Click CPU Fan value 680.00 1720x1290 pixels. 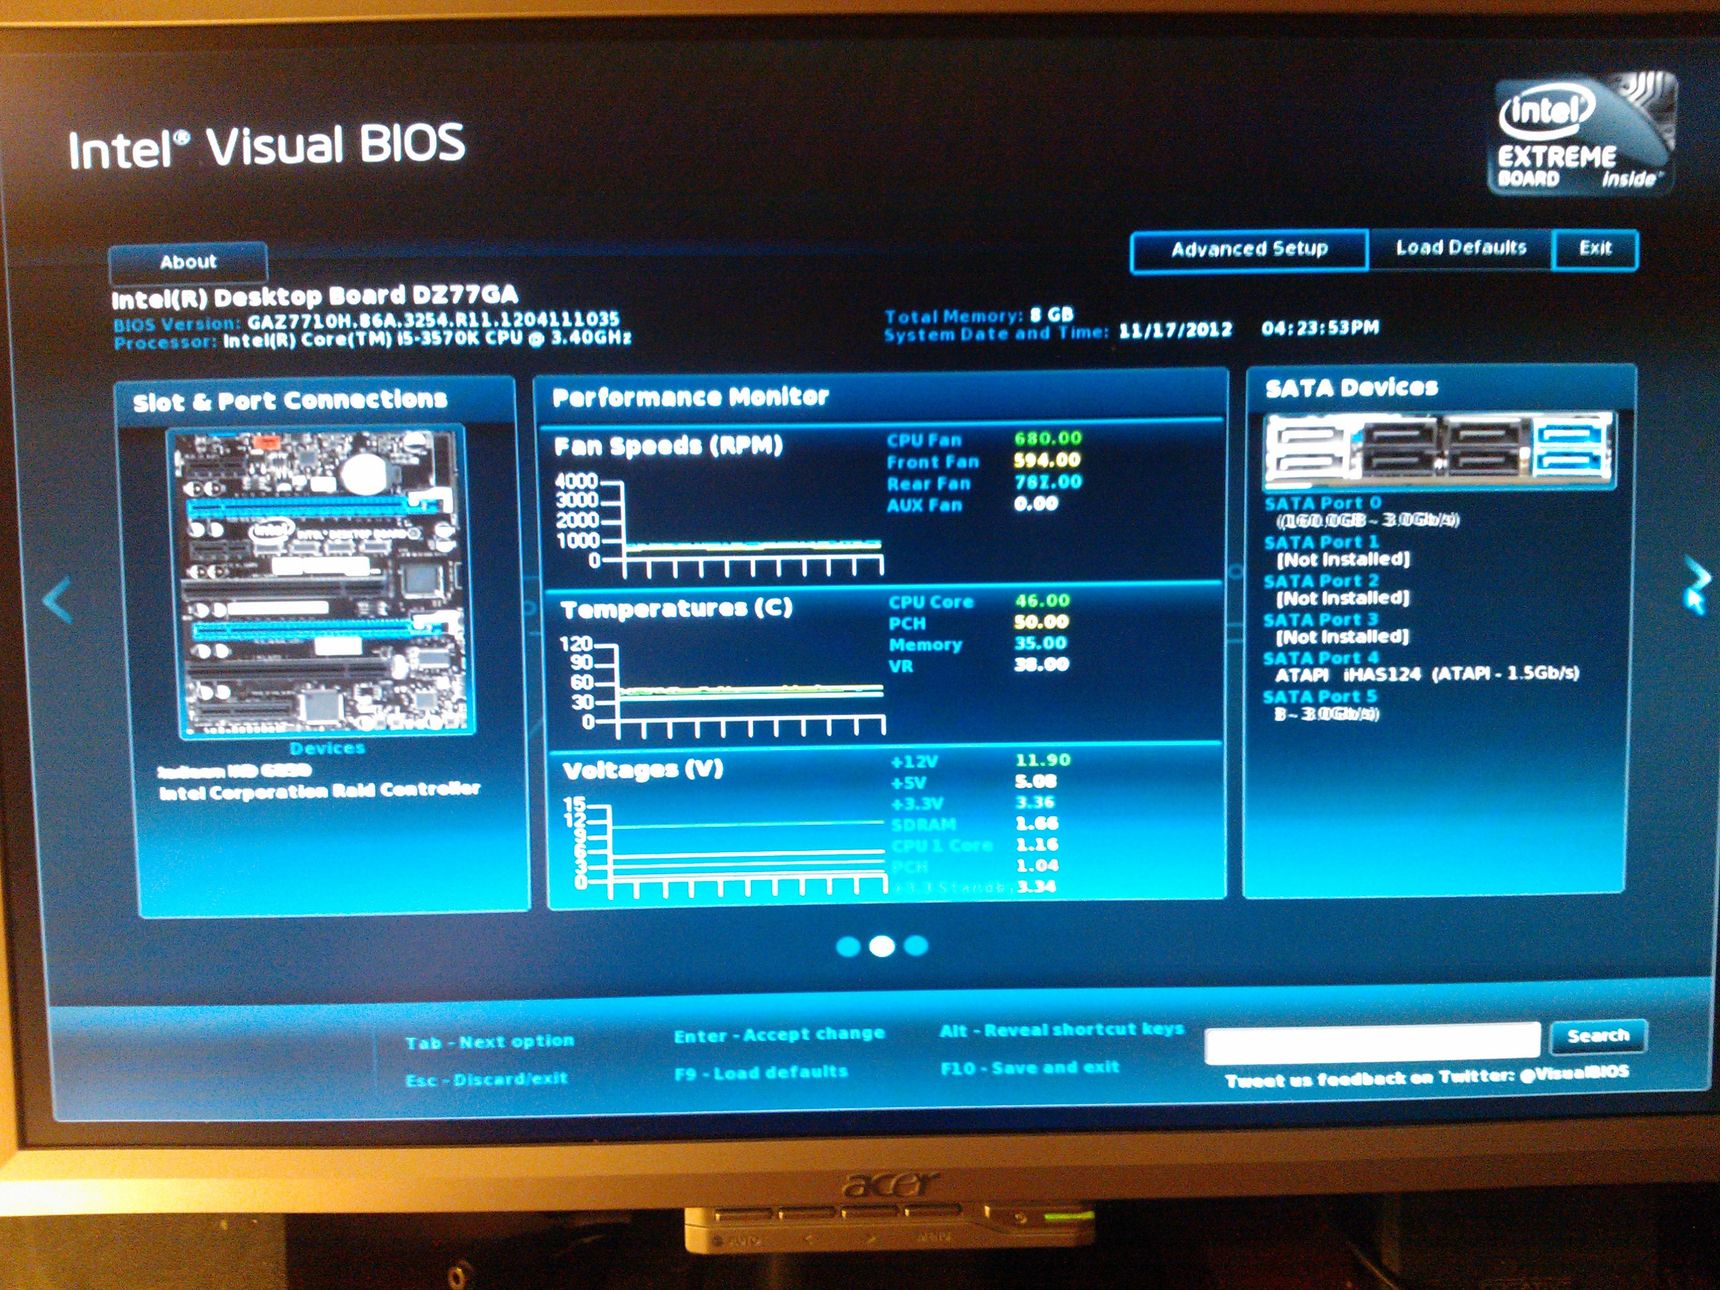(1047, 438)
